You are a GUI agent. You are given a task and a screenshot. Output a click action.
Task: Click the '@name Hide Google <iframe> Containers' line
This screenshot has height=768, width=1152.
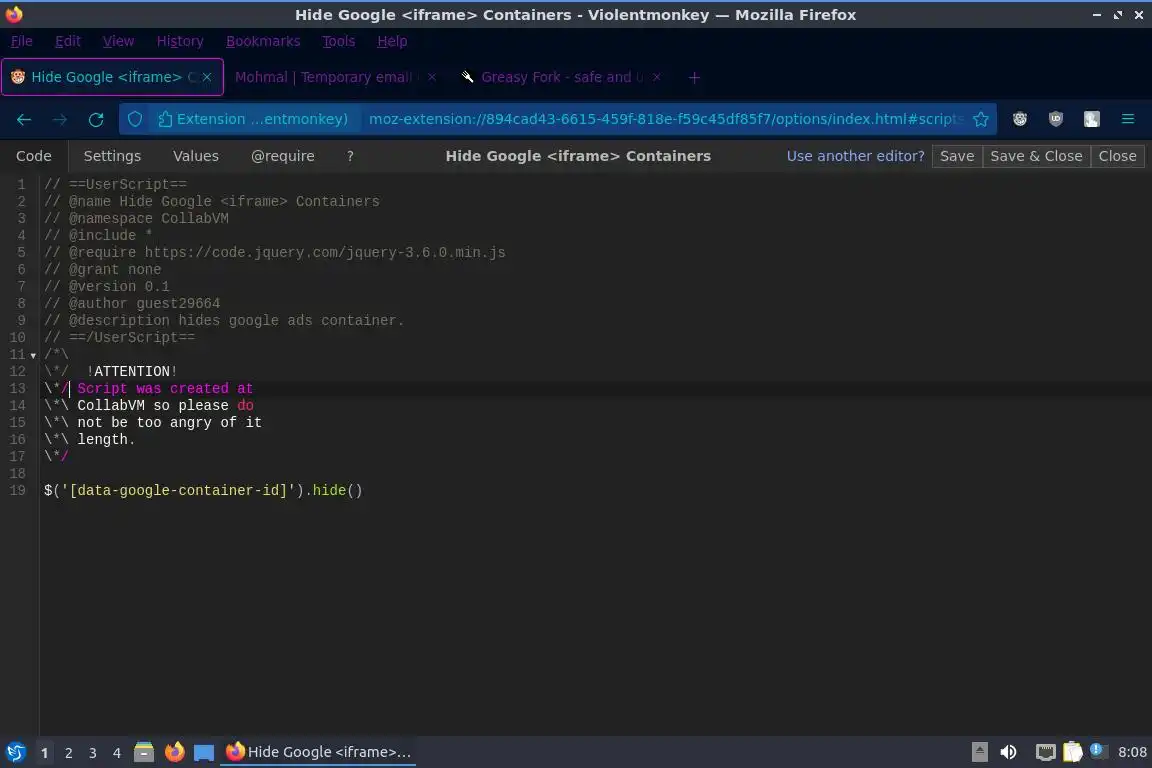211,201
